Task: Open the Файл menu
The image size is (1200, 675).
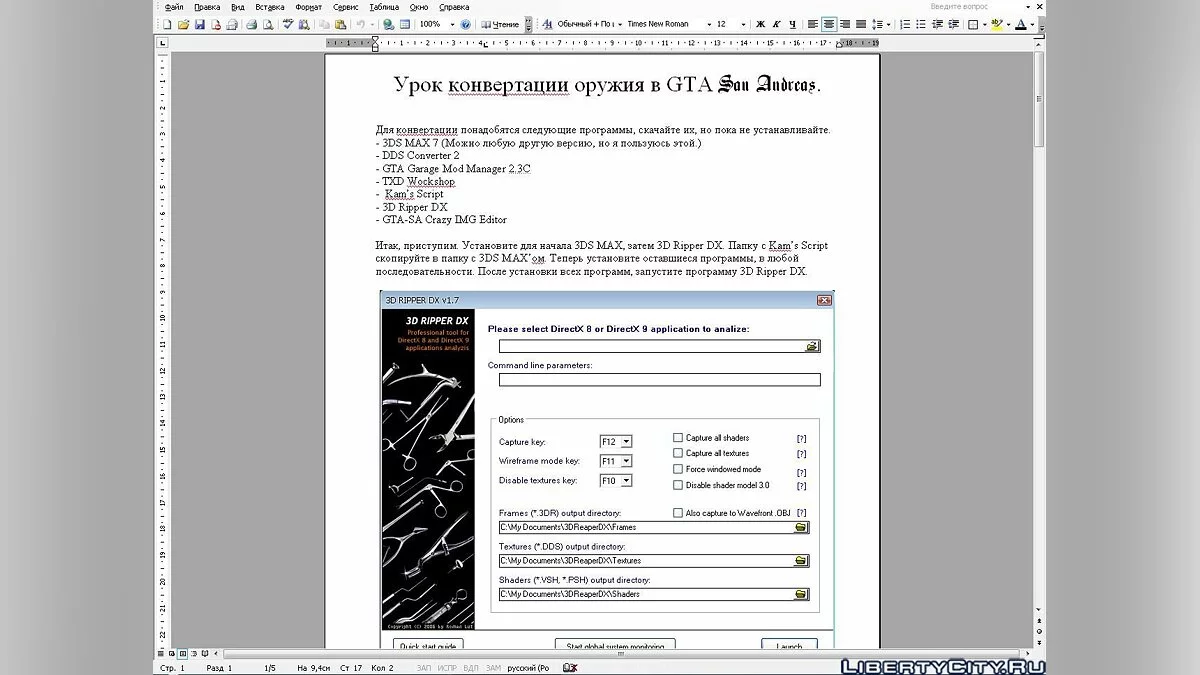Action: point(174,7)
